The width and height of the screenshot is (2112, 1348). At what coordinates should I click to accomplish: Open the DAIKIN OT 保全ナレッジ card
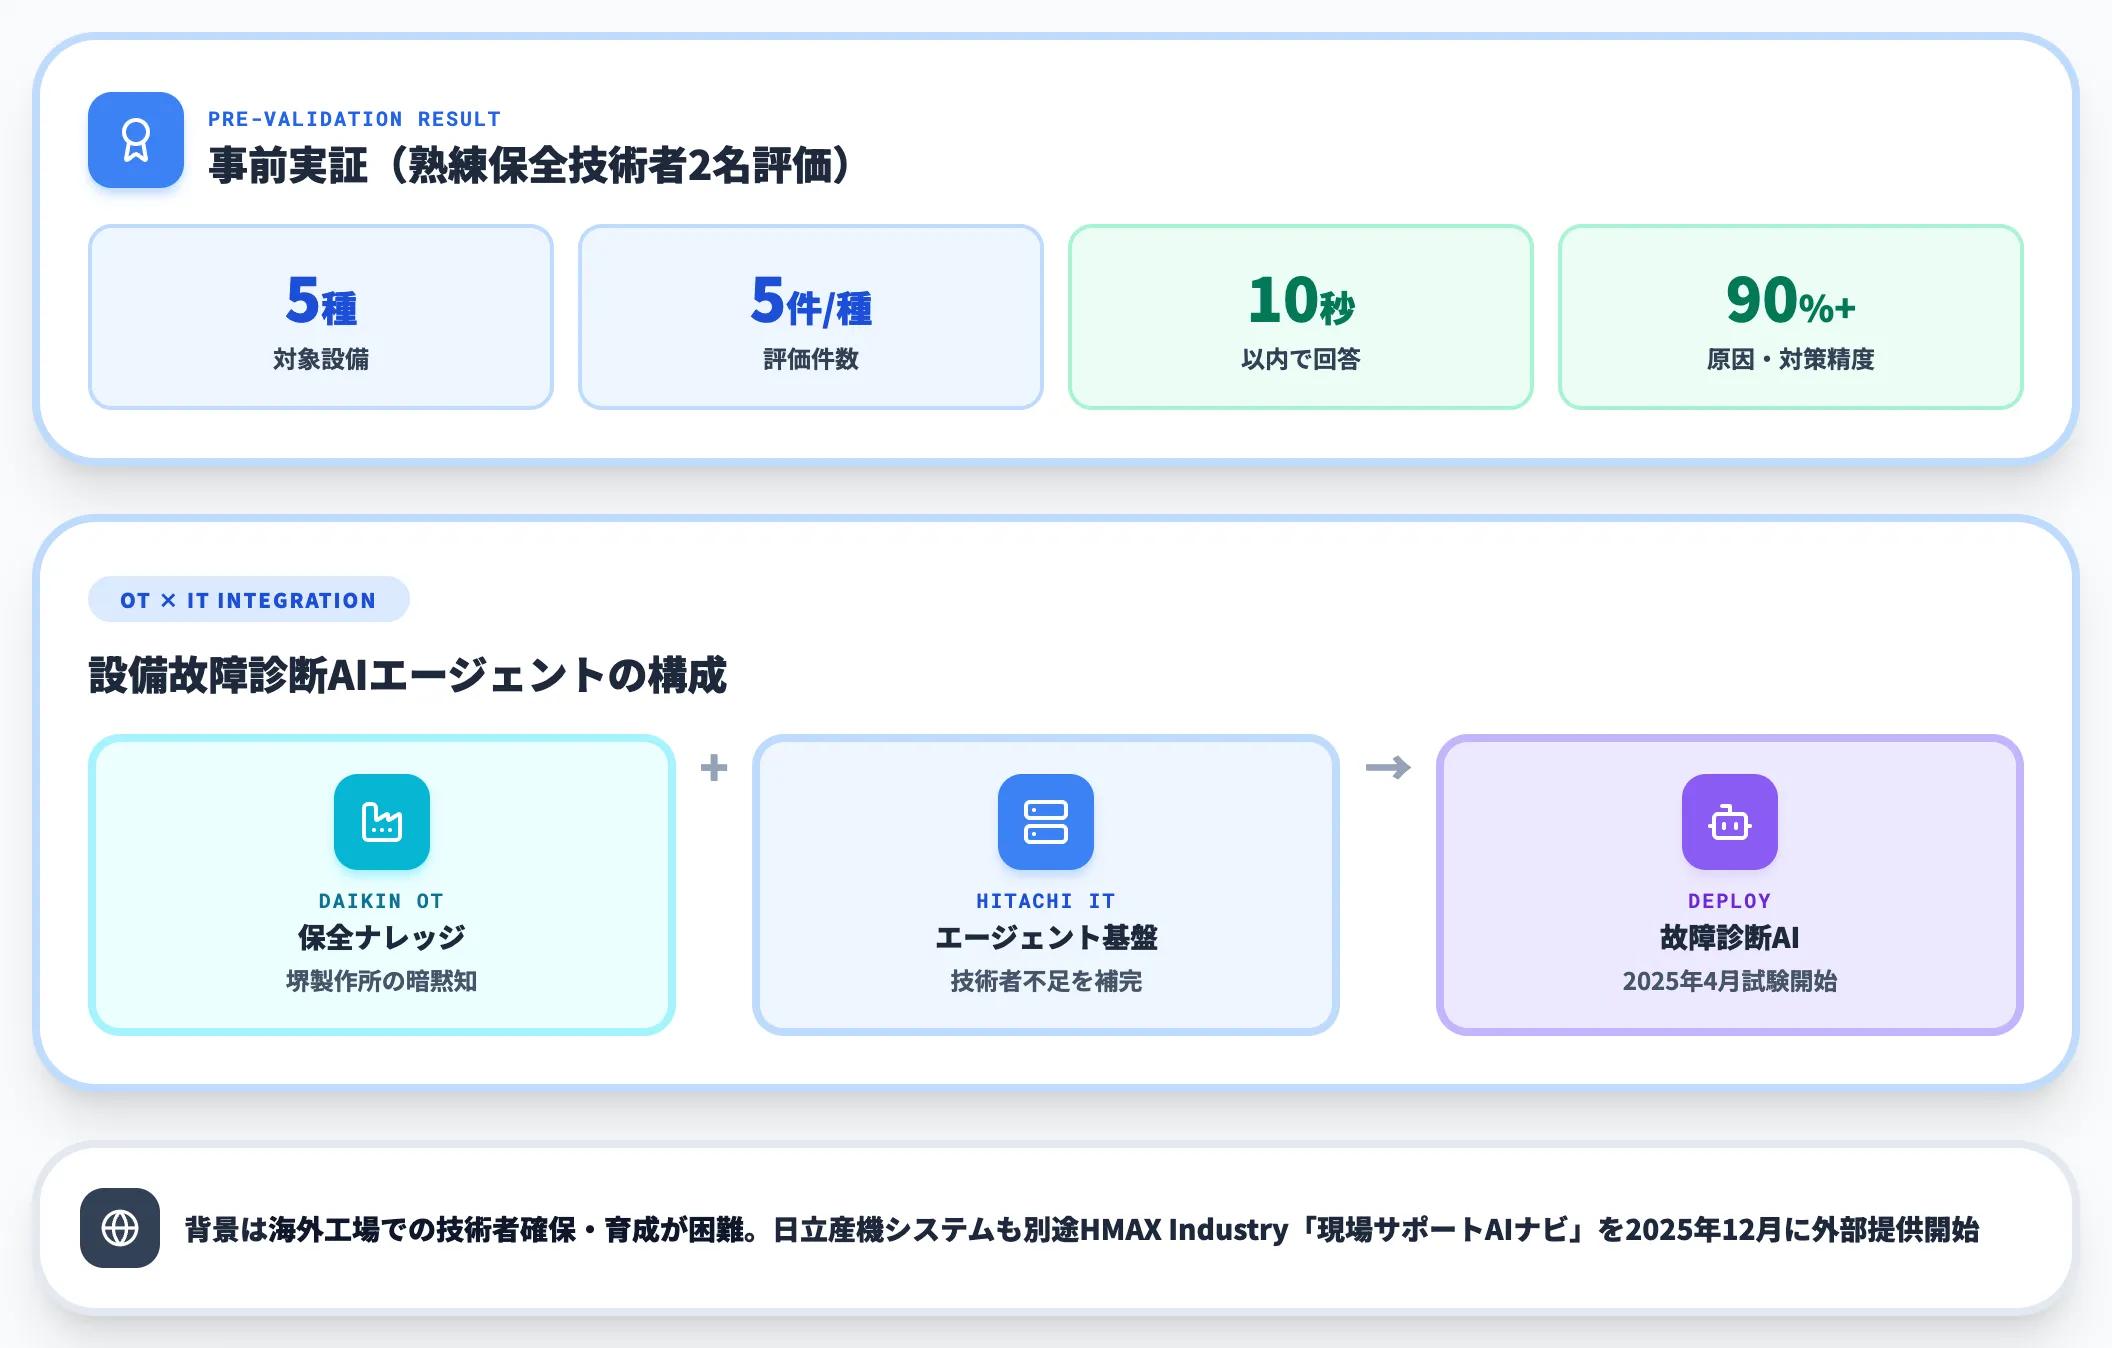coord(382,885)
